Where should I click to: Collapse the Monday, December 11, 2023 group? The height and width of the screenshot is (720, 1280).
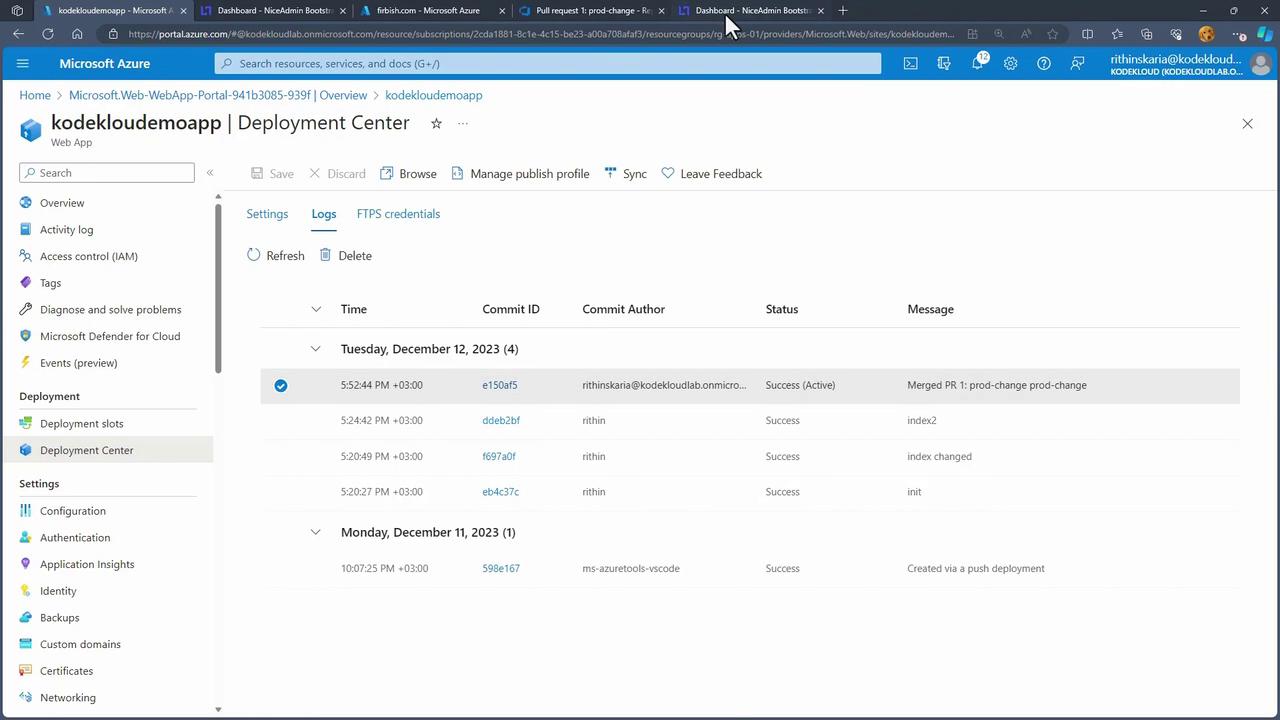316,532
